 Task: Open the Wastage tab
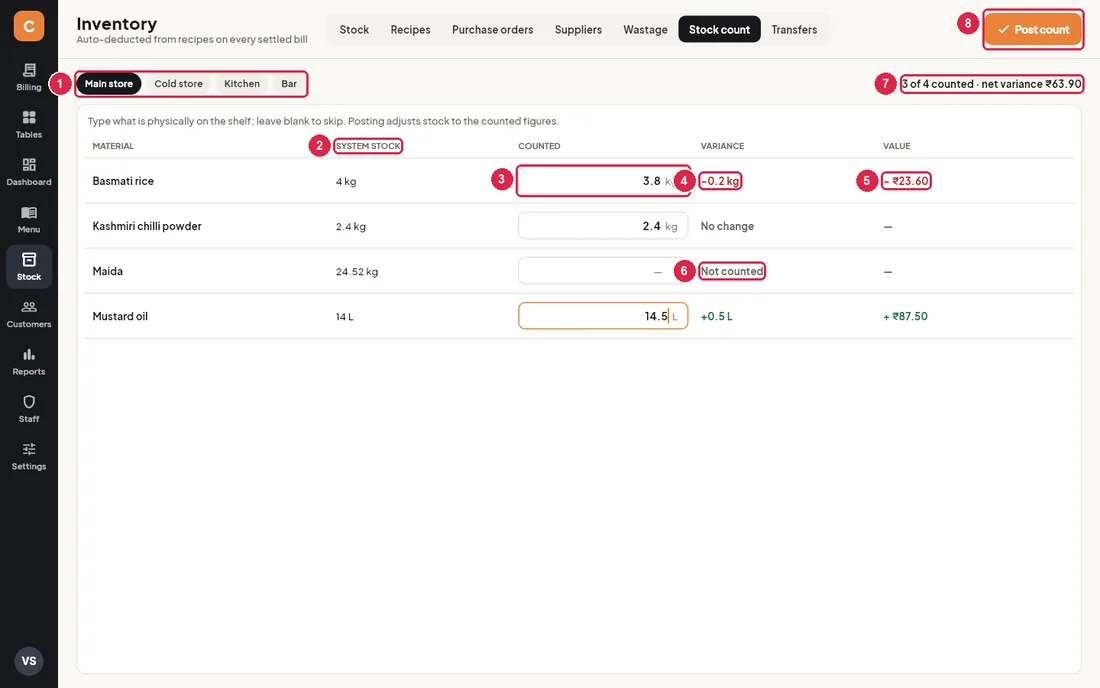coord(645,29)
